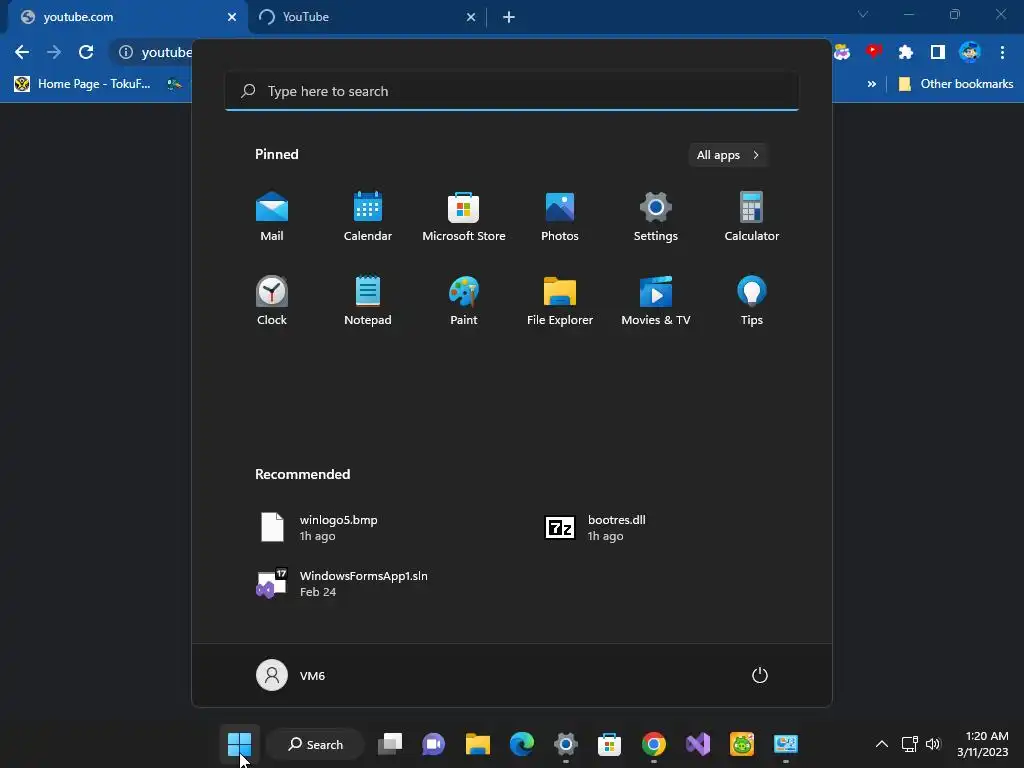This screenshot has height=768, width=1024.
Task: Open a new Chrome tab
Action: point(509,17)
